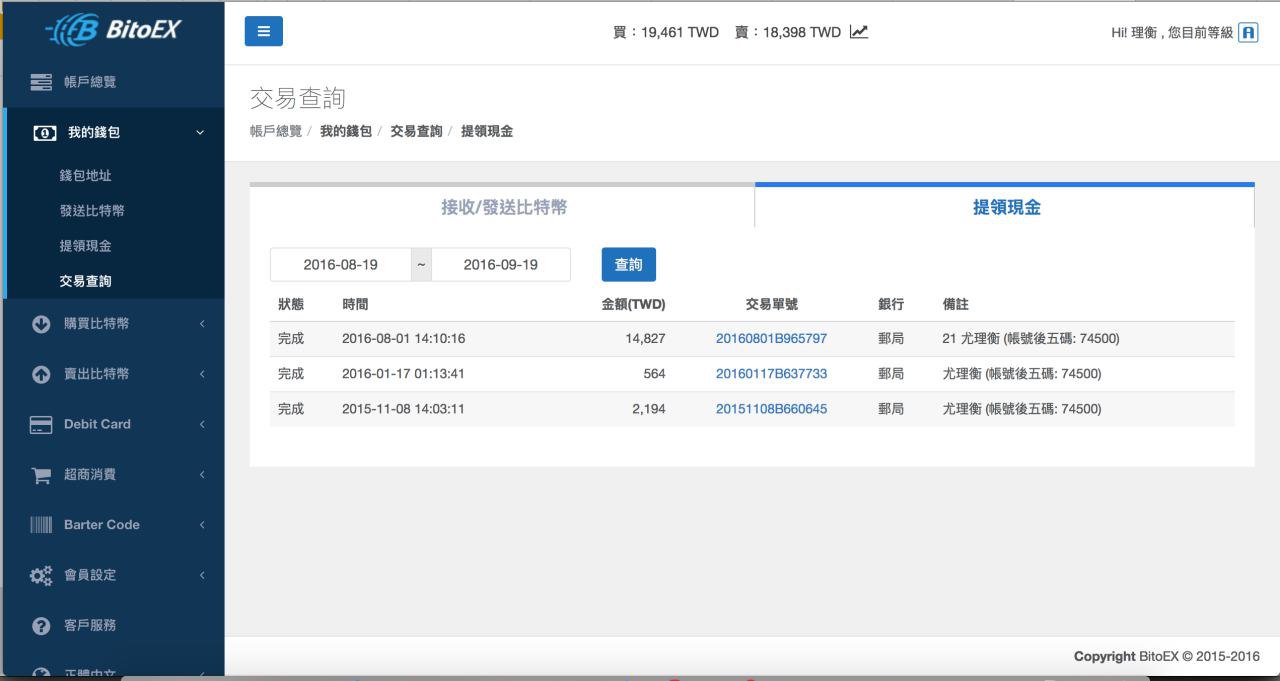Viewport: 1280px width, 681px height.
Task: Go to 錢包地址 in sidebar
Action: coord(85,176)
